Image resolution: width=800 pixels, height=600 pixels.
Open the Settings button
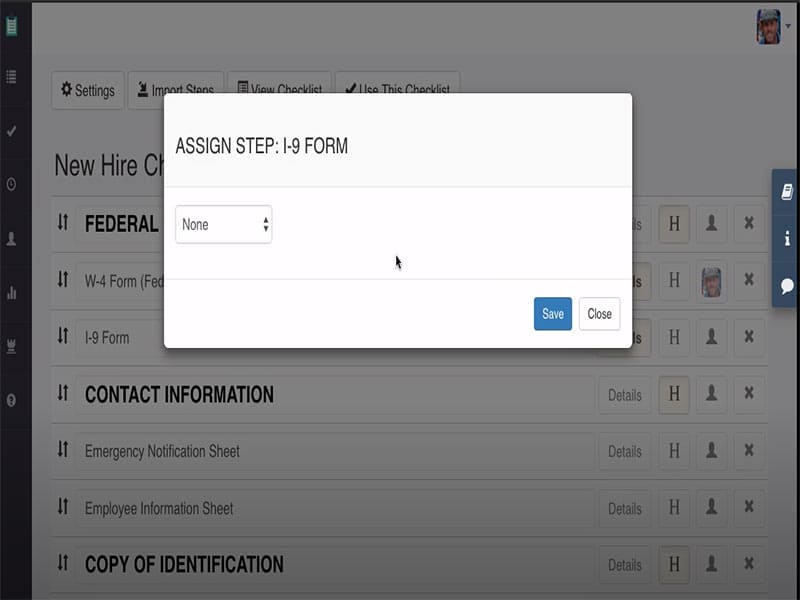[x=88, y=90]
